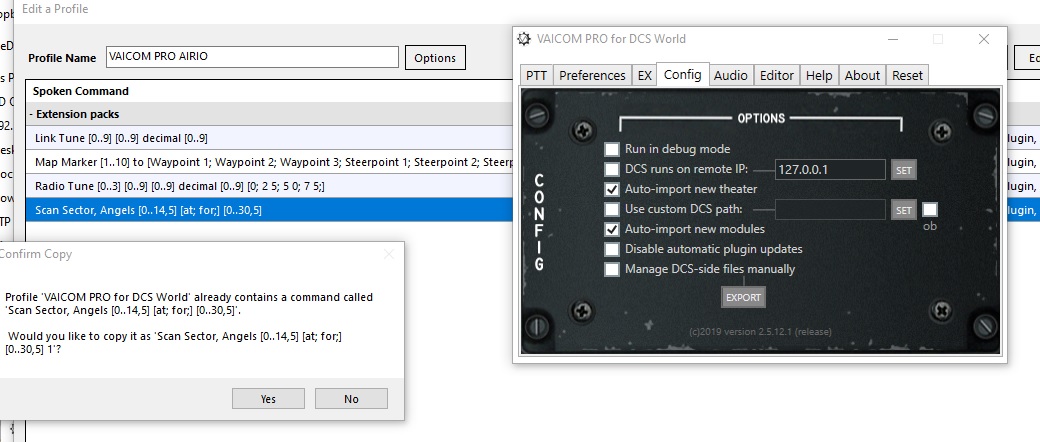
Task: Click No in Confirm Copy dialog
Action: click(351, 399)
